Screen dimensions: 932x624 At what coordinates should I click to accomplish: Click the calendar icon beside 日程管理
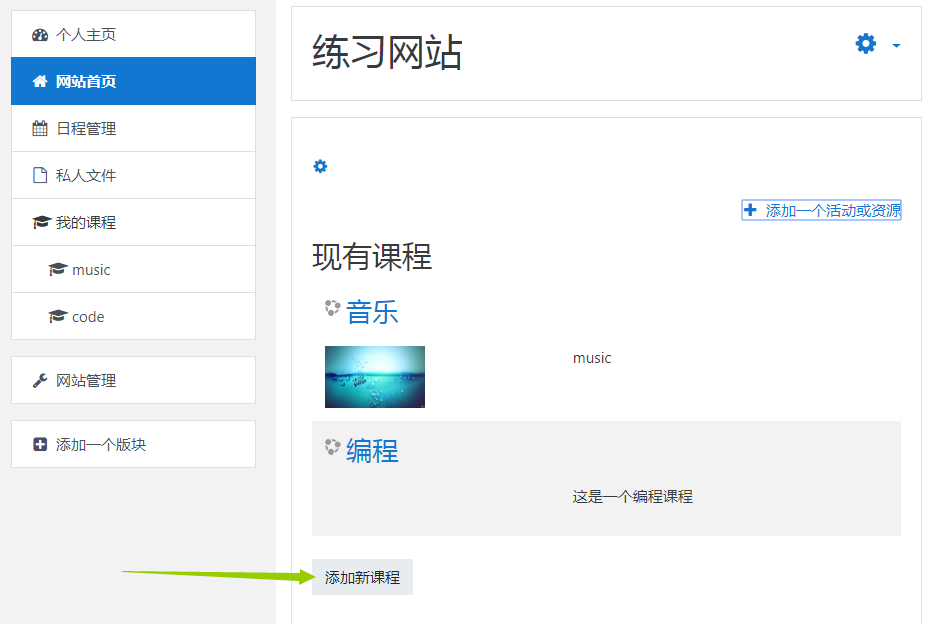click(x=40, y=129)
